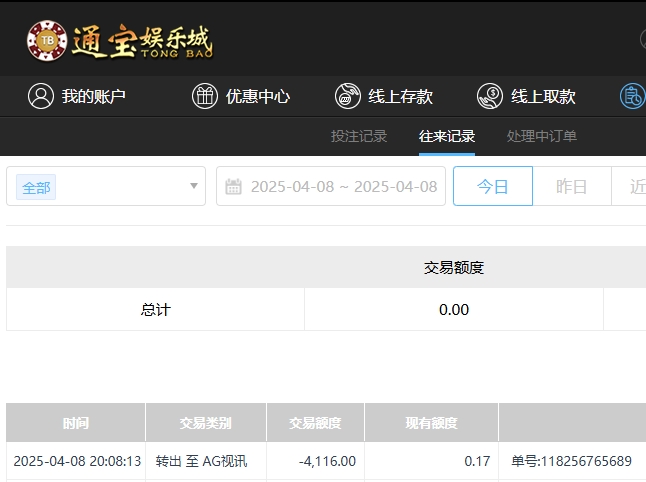Select the 全部 tag in filter
This screenshot has height=482, width=646.
pos(36,187)
